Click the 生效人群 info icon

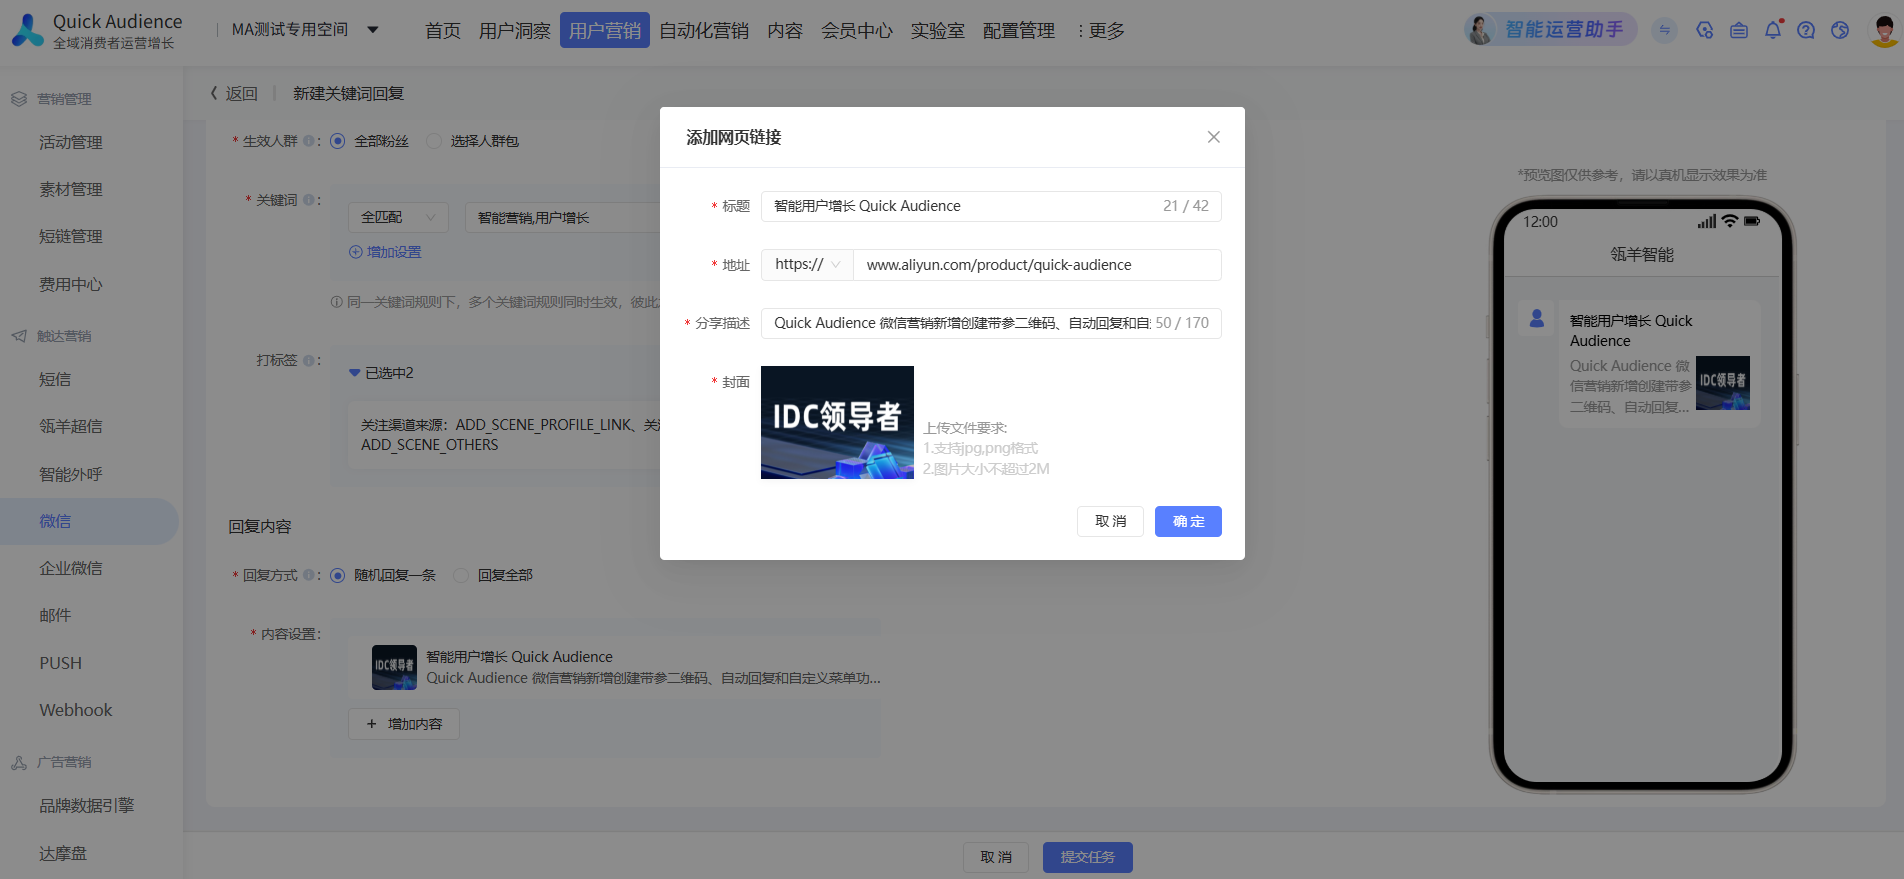pyautogui.click(x=309, y=141)
